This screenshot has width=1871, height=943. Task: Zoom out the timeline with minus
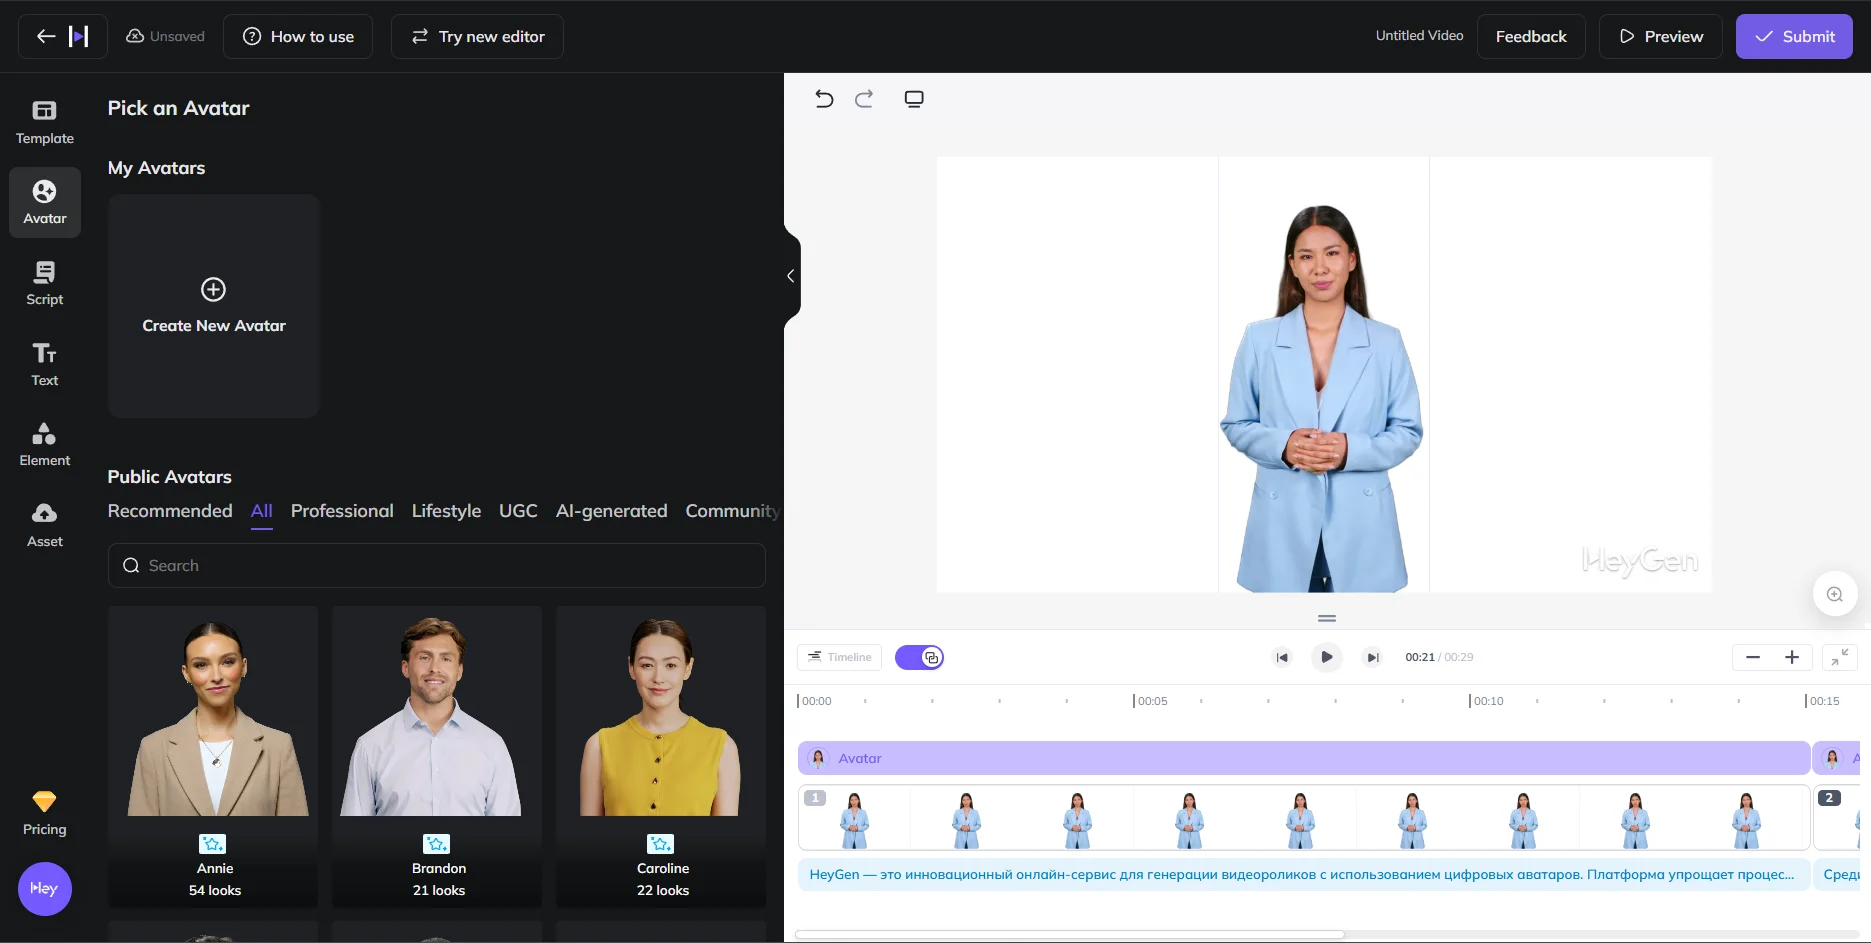(x=1753, y=657)
